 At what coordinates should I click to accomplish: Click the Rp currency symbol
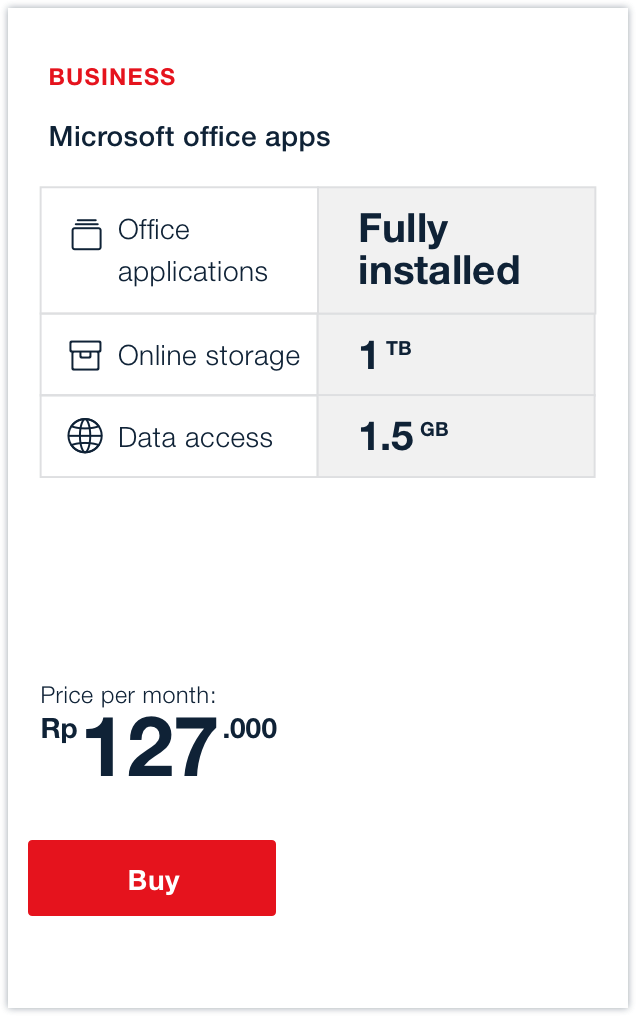tap(59, 730)
